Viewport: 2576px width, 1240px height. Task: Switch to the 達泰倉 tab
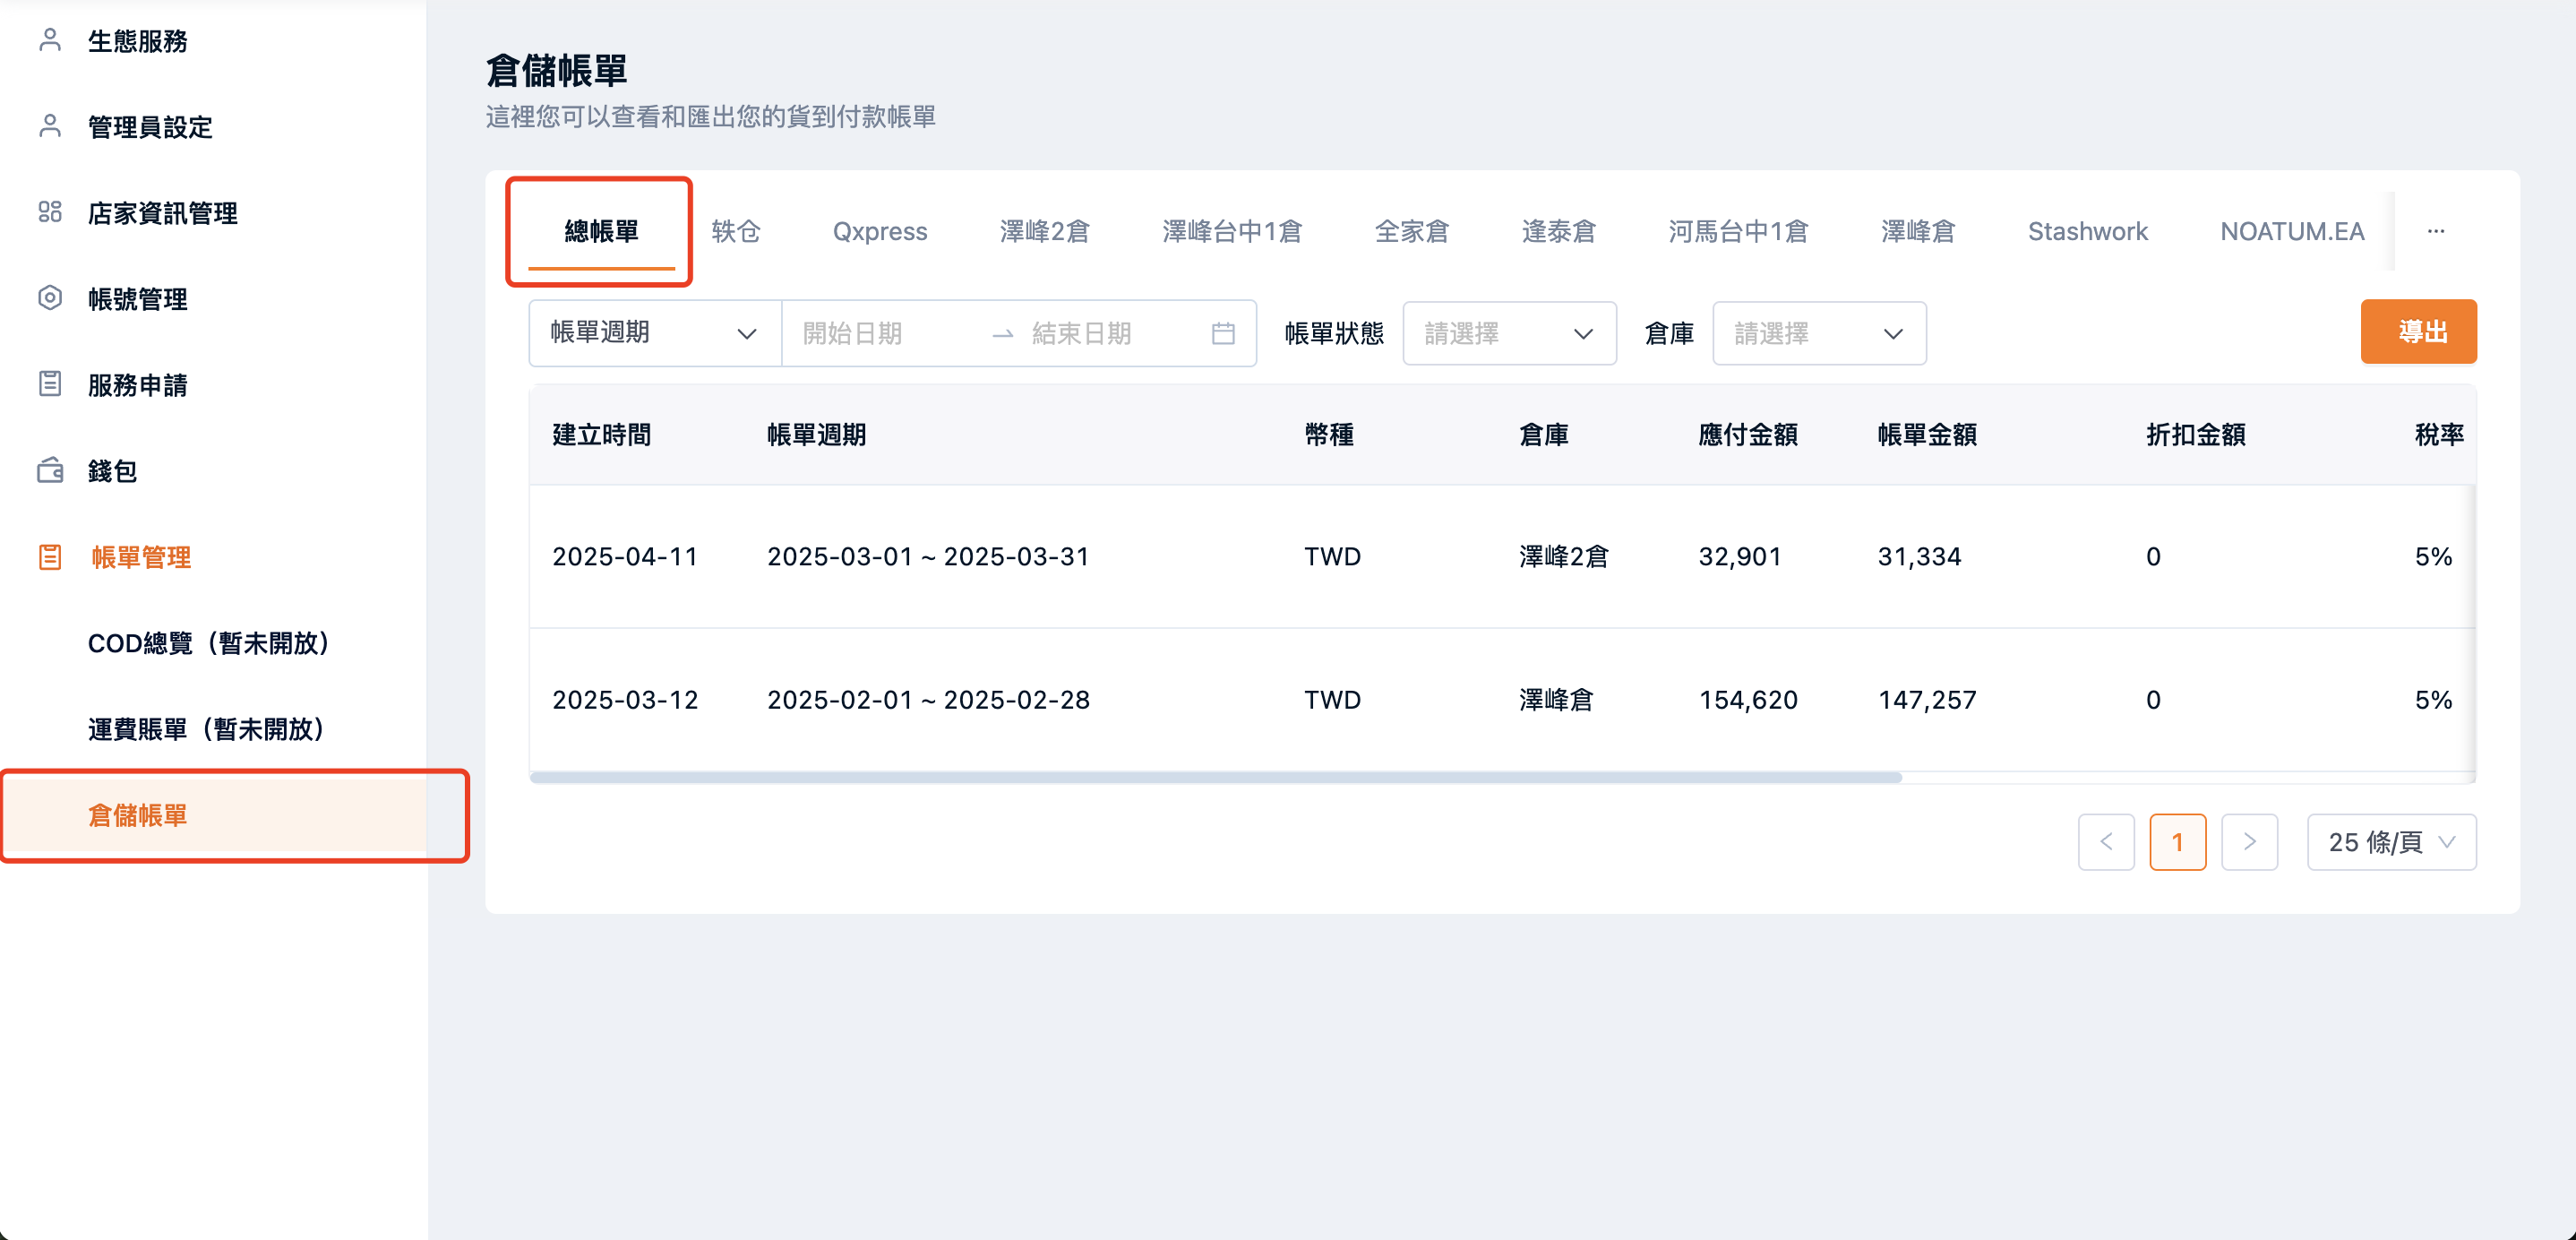1558,231
